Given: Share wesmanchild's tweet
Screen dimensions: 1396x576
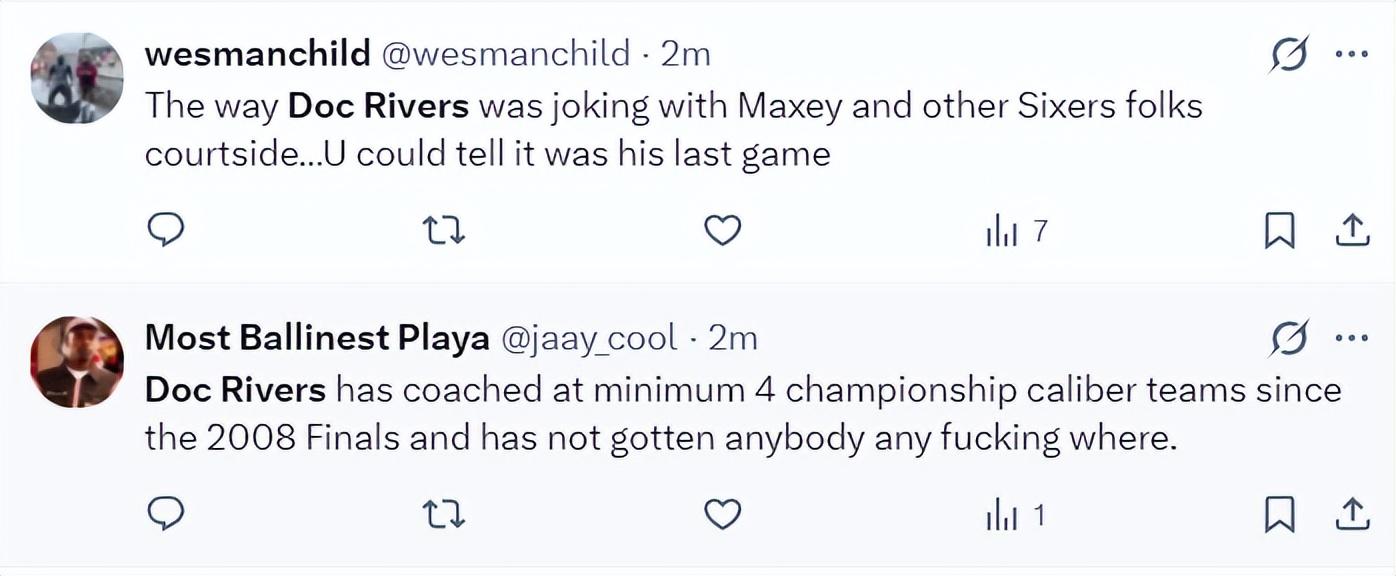Looking at the screenshot, I should (x=1351, y=231).
